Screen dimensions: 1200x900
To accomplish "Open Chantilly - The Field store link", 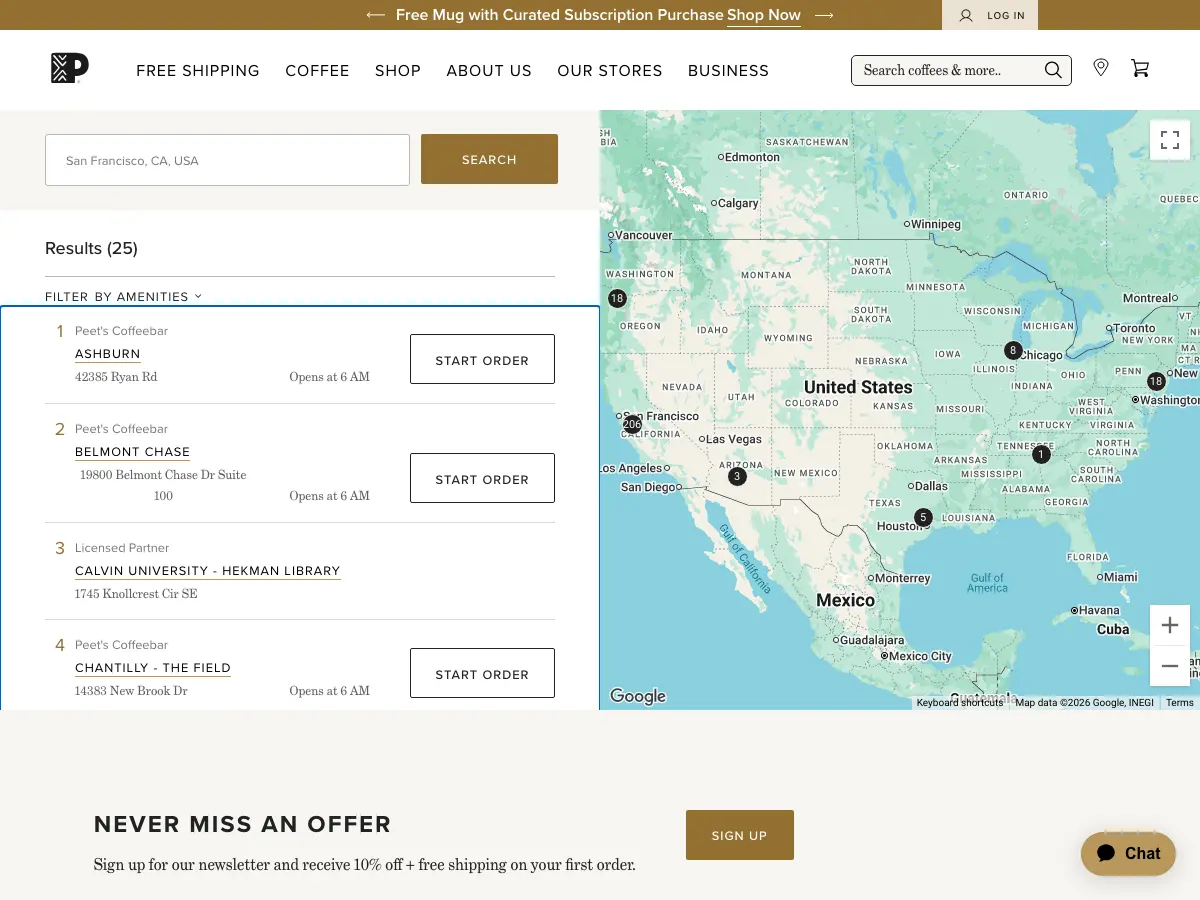I will pyautogui.click(x=153, y=668).
